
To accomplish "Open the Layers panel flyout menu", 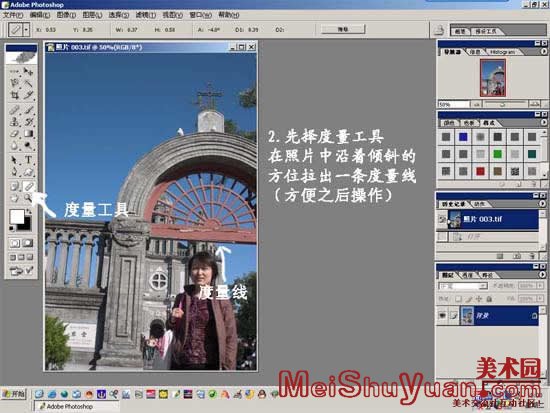I will click(542, 275).
